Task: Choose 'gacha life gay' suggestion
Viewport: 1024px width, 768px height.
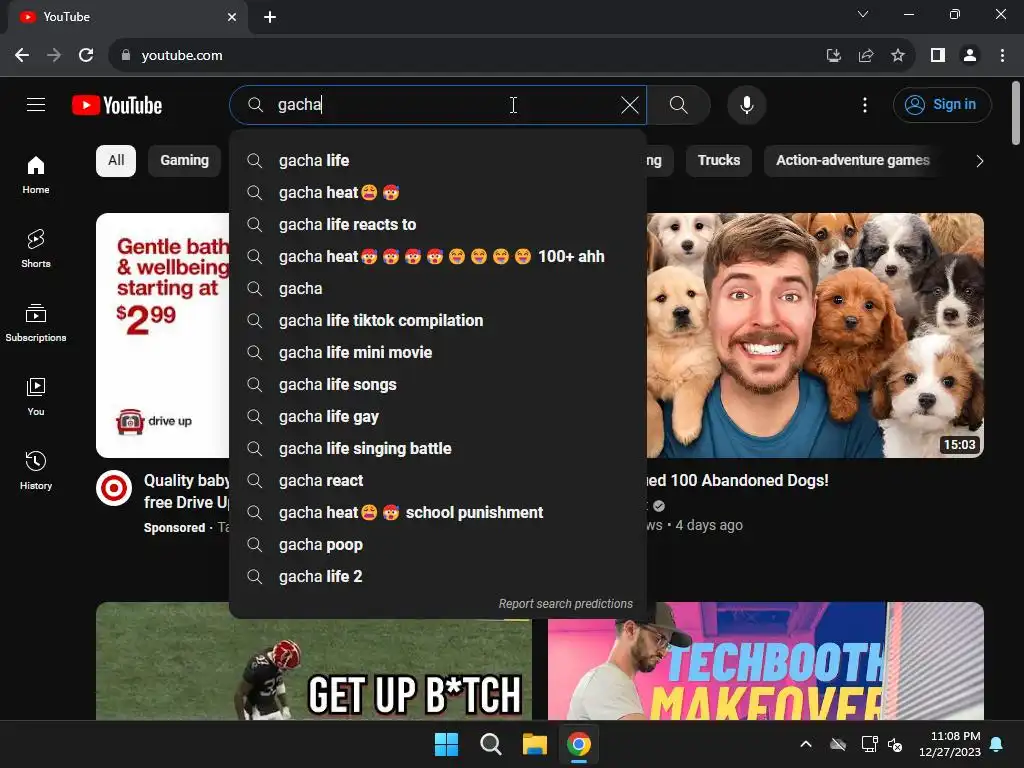Action: click(x=438, y=417)
